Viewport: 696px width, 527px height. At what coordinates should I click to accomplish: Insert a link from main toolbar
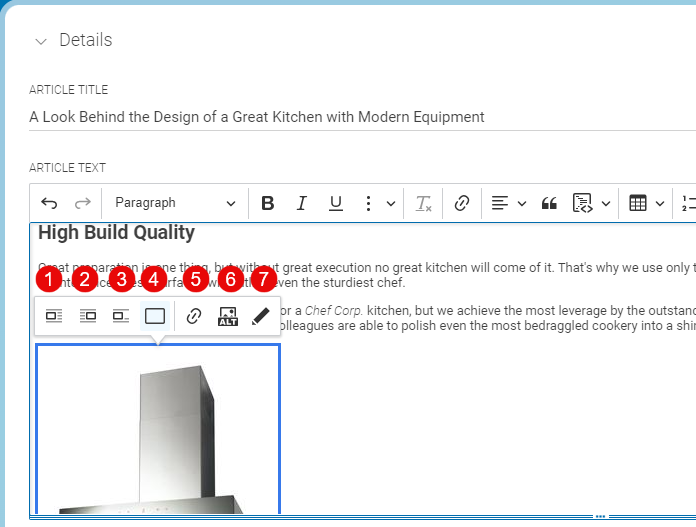(x=461, y=203)
